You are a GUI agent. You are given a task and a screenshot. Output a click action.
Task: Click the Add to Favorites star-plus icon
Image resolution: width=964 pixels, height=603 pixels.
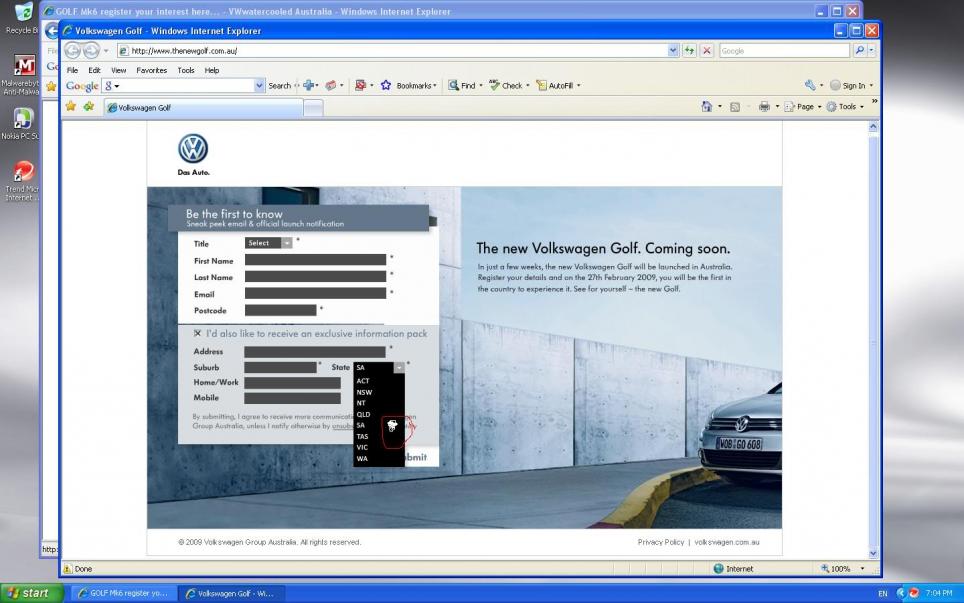point(89,106)
